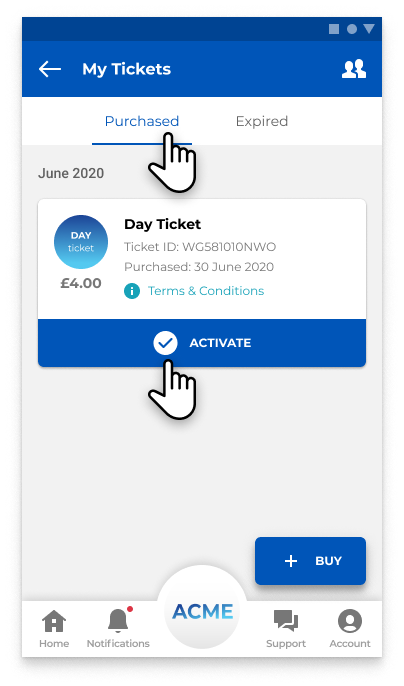Open the Notifications bell icon
This screenshot has height=686, width=404.
click(x=118, y=620)
